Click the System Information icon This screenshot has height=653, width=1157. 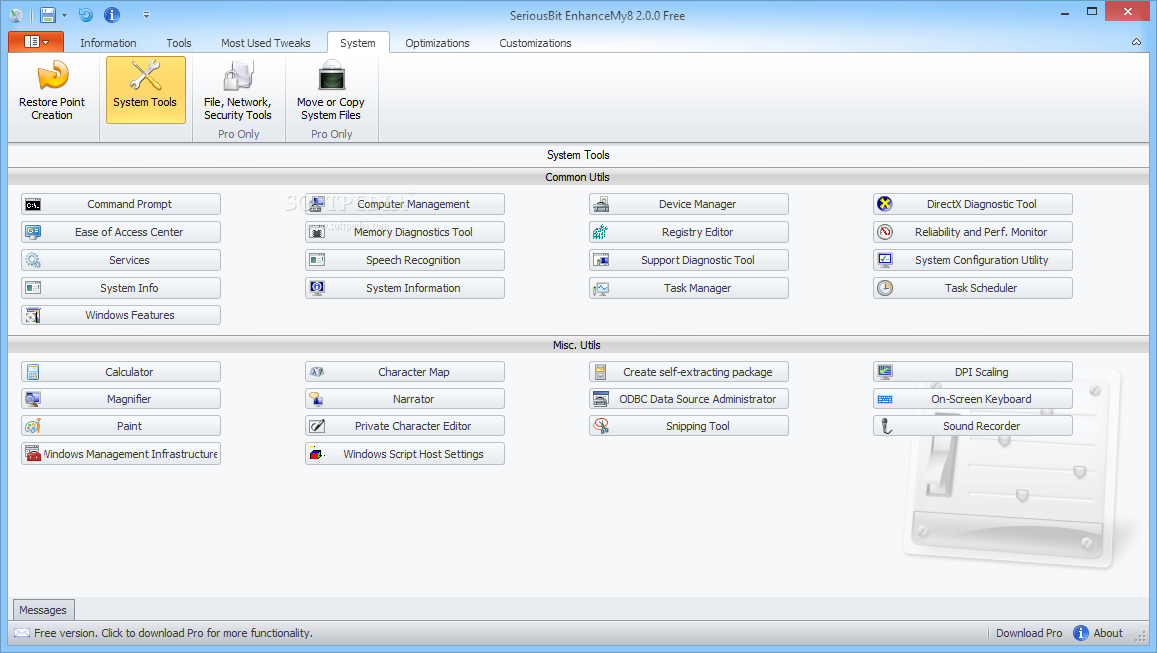click(317, 288)
